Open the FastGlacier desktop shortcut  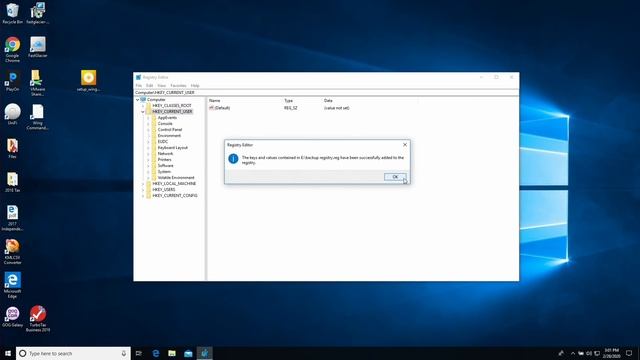coord(38,47)
